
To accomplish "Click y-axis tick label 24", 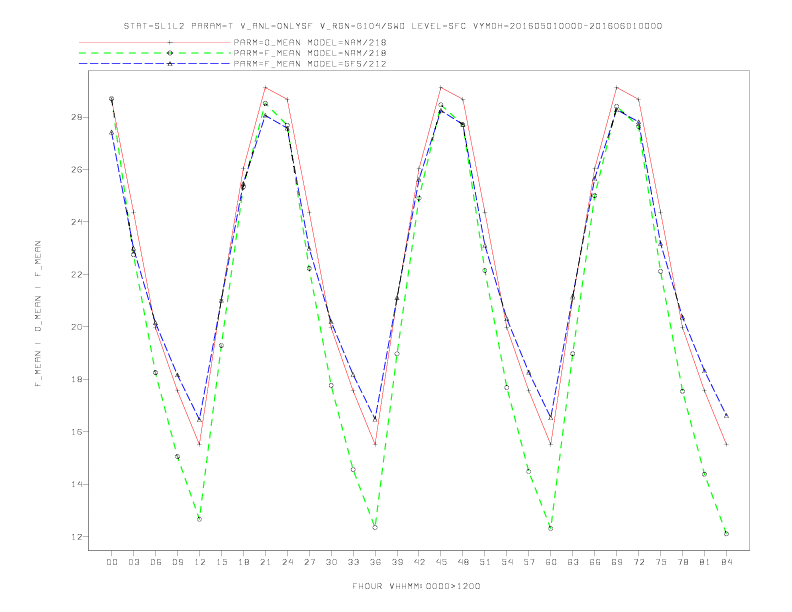I will [76, 222].
